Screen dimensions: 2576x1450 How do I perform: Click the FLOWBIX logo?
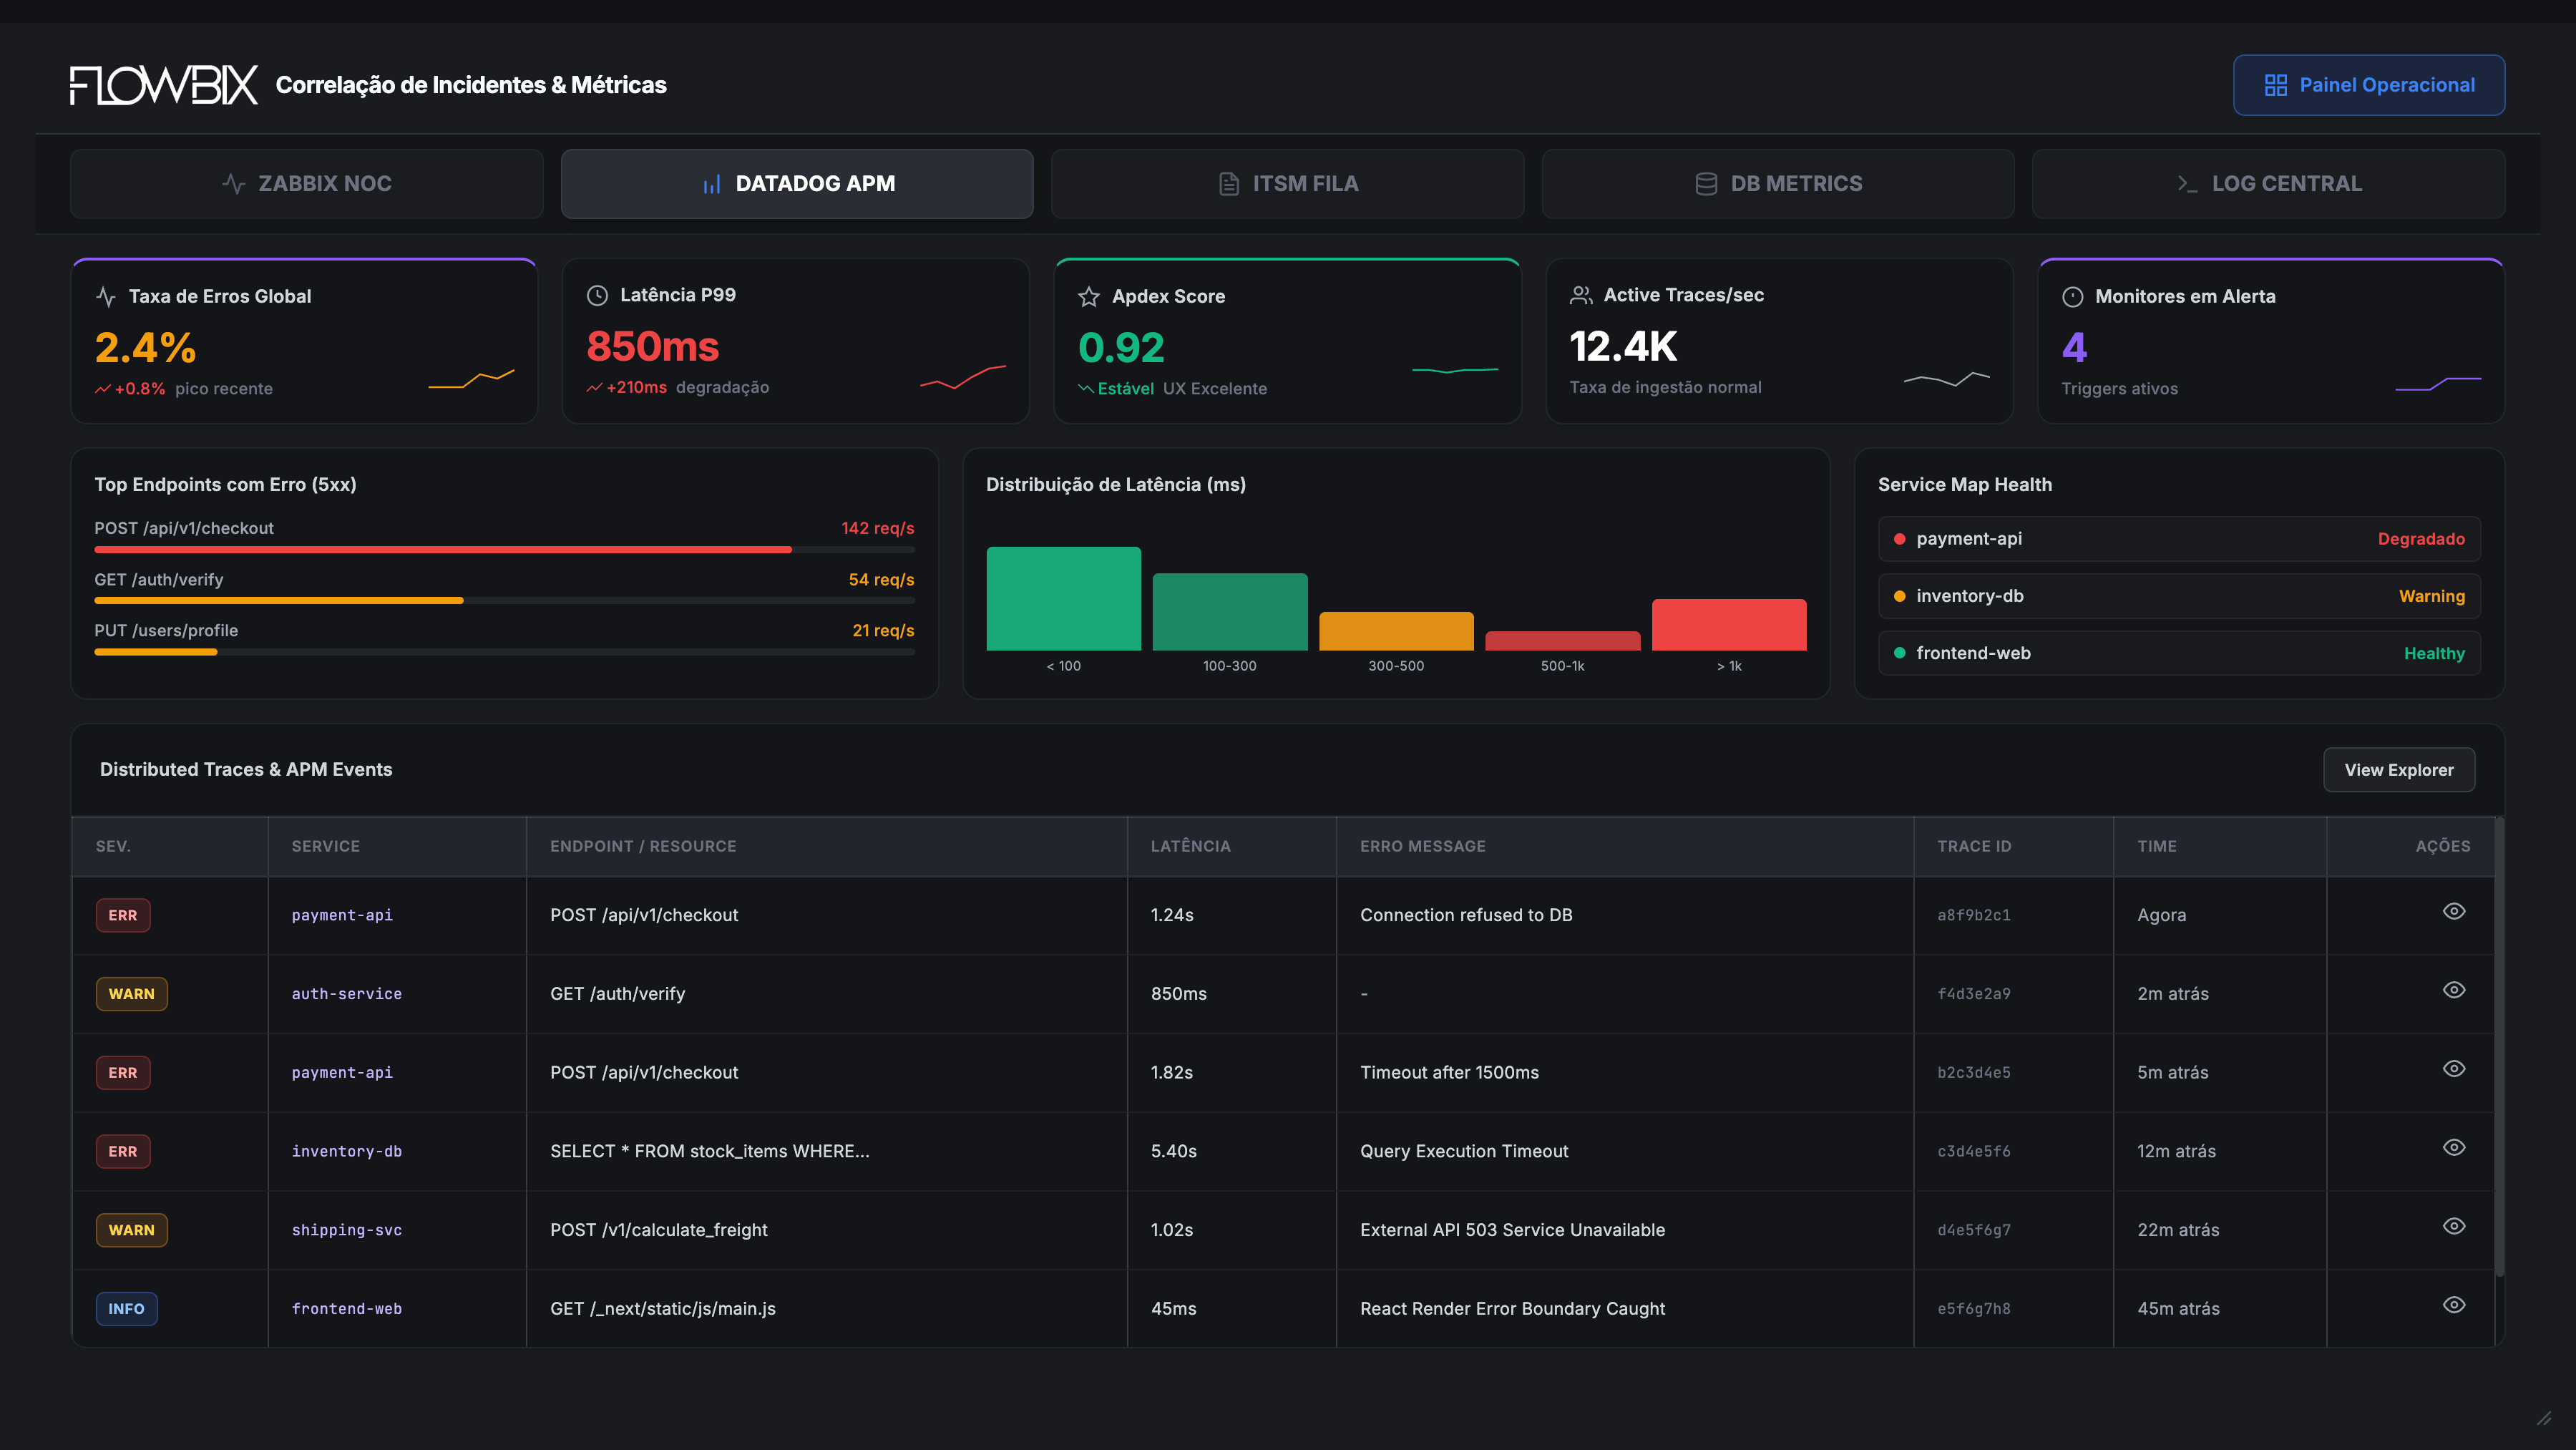point(164,85)
